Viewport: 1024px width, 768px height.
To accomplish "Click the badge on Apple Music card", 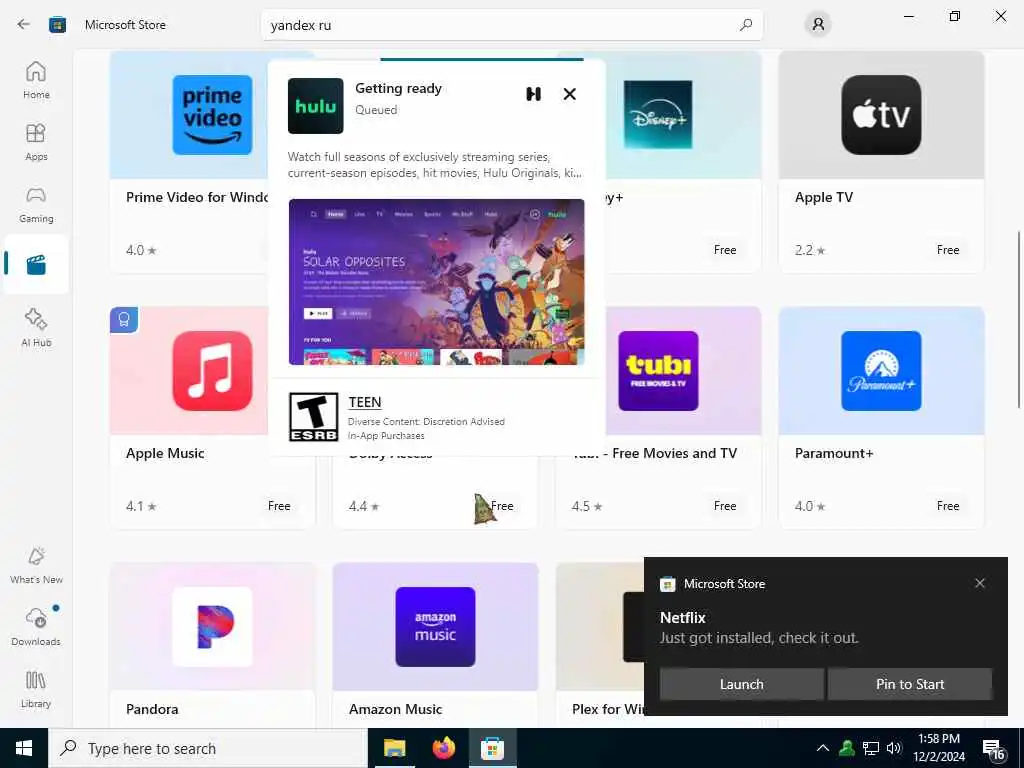I will (124, 320).
